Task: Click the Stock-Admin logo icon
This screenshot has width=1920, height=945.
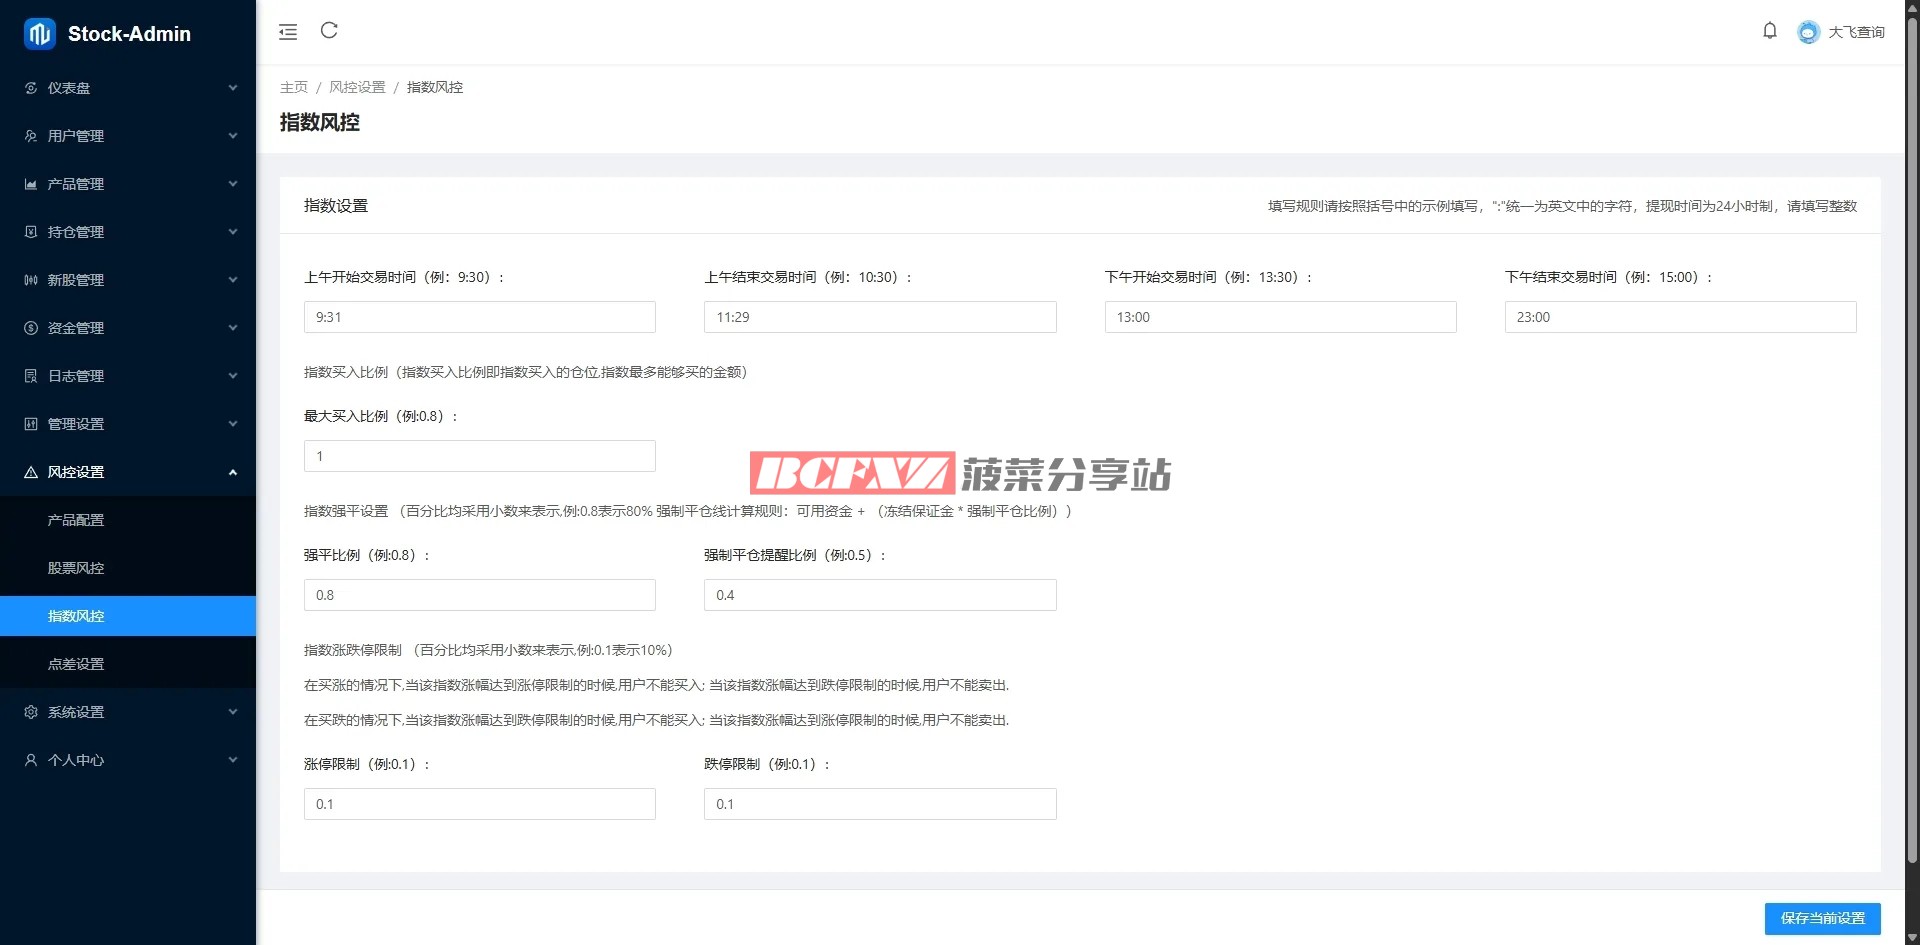Action: 39,34
